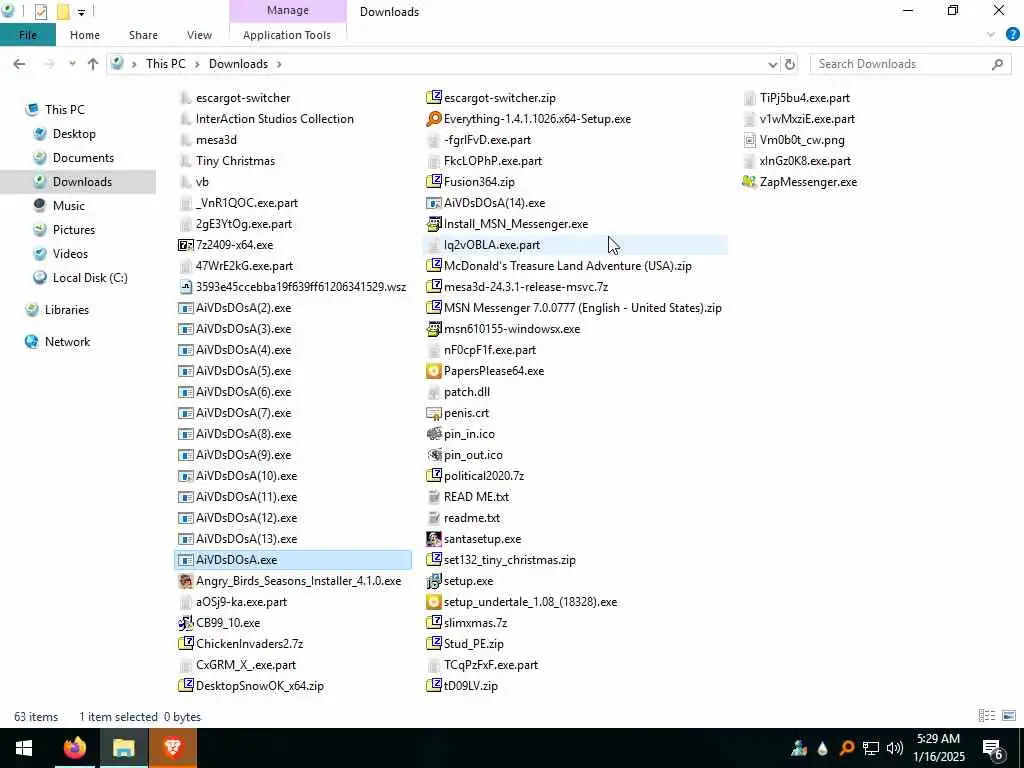Image resolution: width=1024 pixels, height=768 pixels.
Task: Select the READ ME.txt file
Action: pos(476,497)
